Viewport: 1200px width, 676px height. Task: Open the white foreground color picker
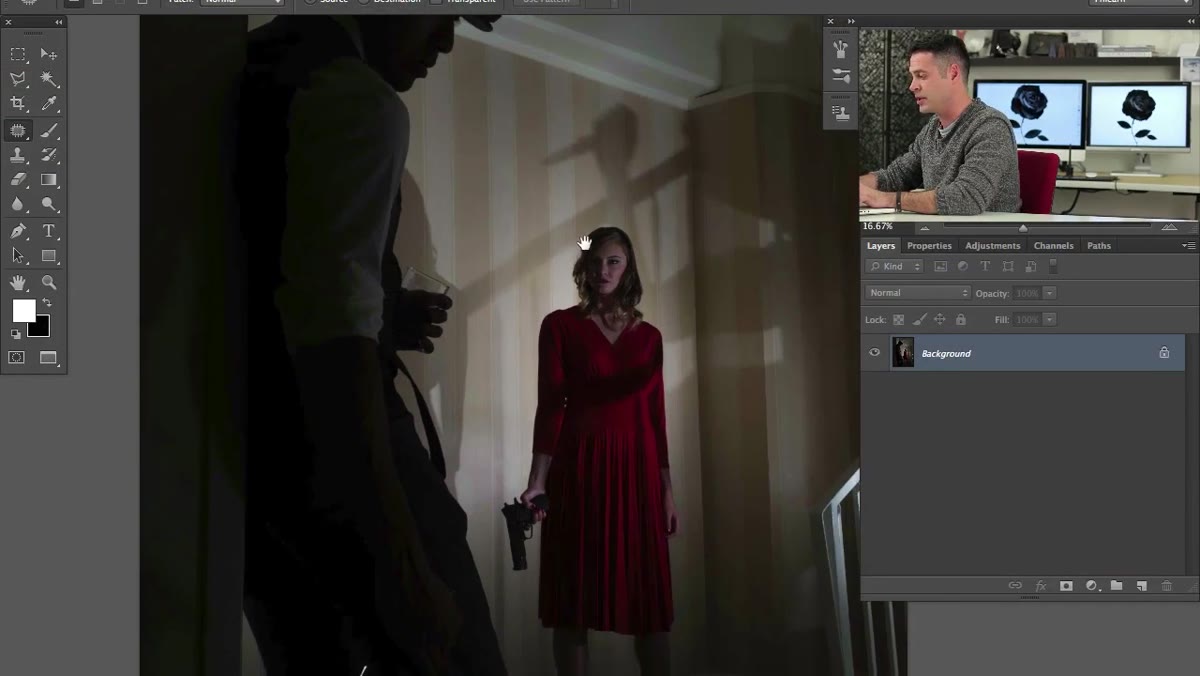click(23, 310)
